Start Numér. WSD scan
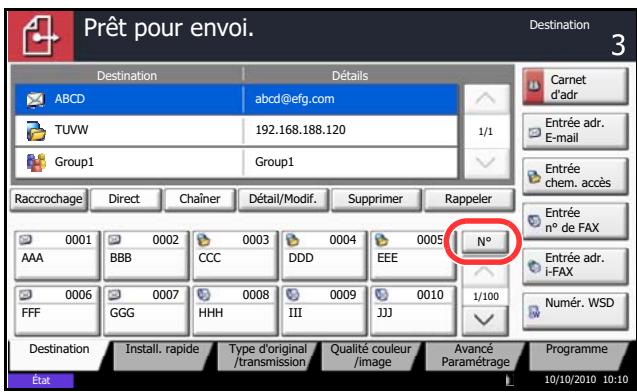Screen dimensions: 637x392 [x=575, y=311]
